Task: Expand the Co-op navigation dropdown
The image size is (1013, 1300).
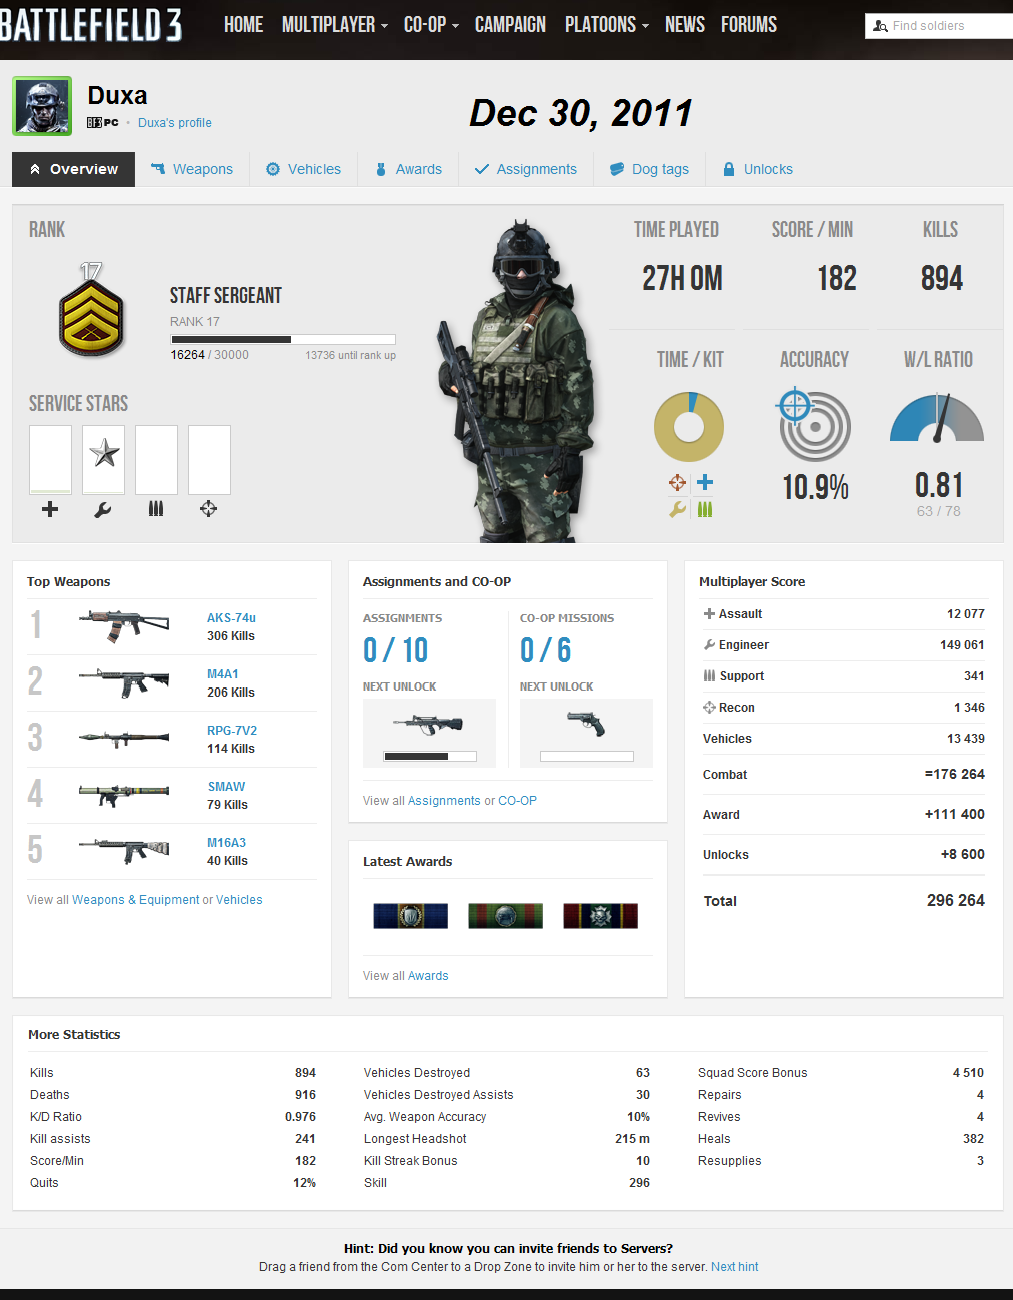Action: pyautogui.click(x=425, y=25)
